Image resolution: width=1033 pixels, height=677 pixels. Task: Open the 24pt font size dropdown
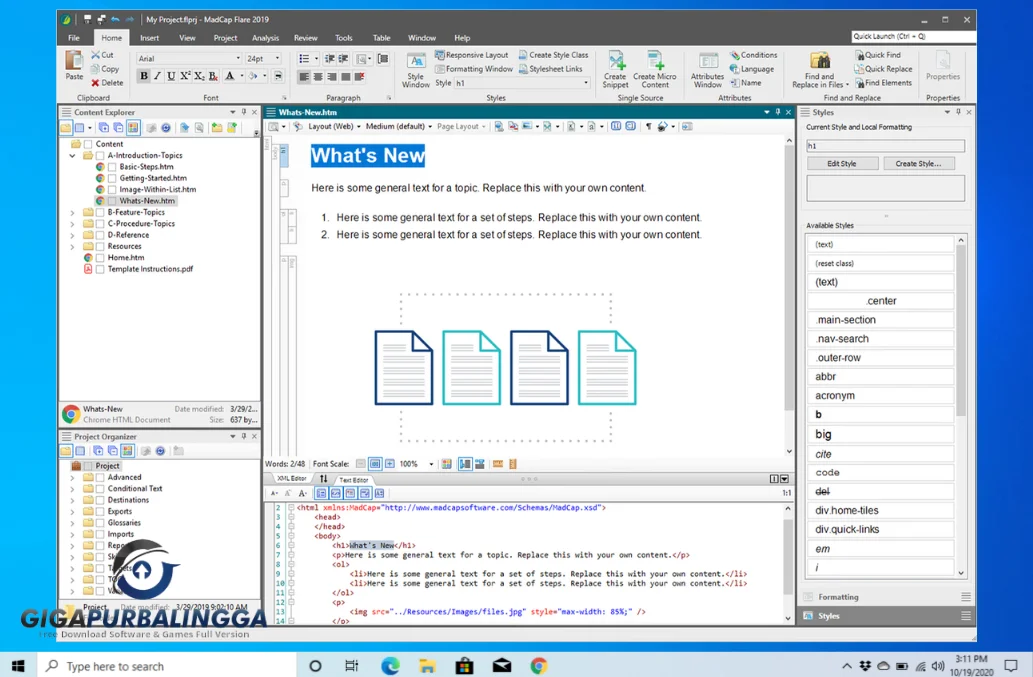click(x=277, y=59)
